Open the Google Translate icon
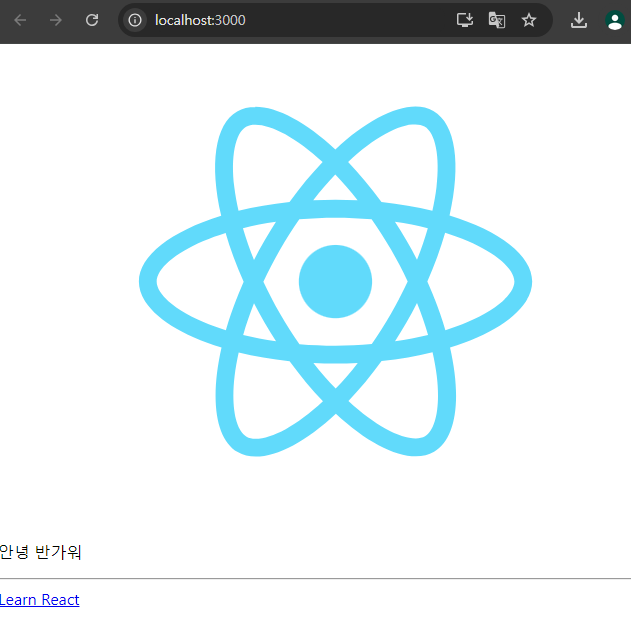This screenshot has height=634, width=631. coord(497,20)
